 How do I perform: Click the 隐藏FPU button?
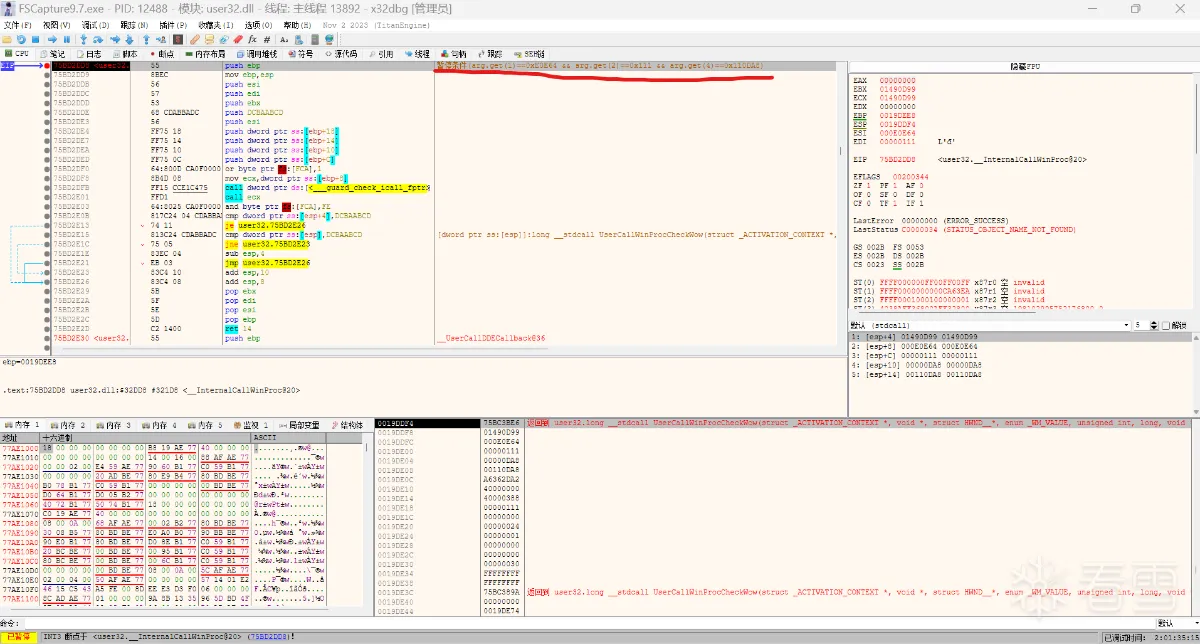[x=1024, y=65]
